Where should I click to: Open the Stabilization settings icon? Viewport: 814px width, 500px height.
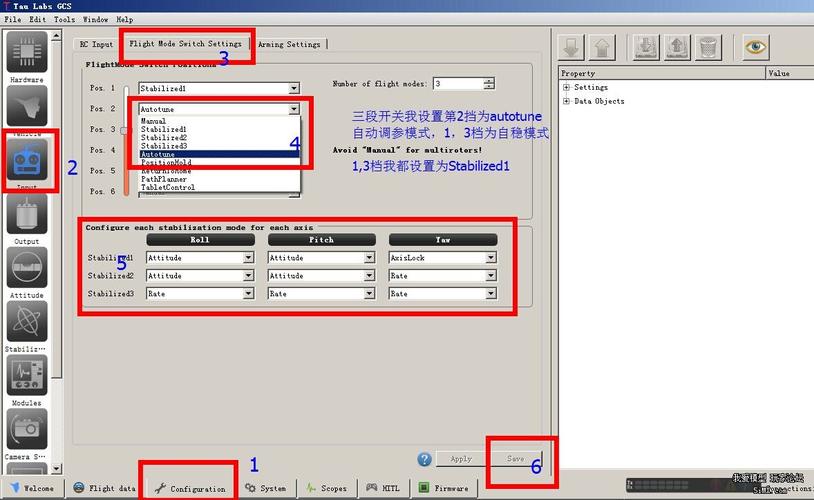27,322
